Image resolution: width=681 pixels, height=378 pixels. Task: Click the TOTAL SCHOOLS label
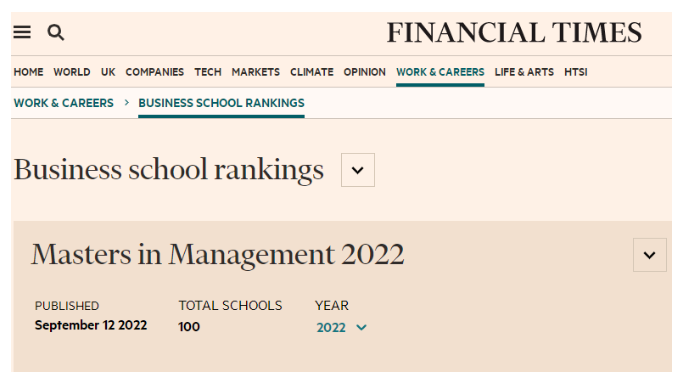pyautogui.click(x=230, y=305)
